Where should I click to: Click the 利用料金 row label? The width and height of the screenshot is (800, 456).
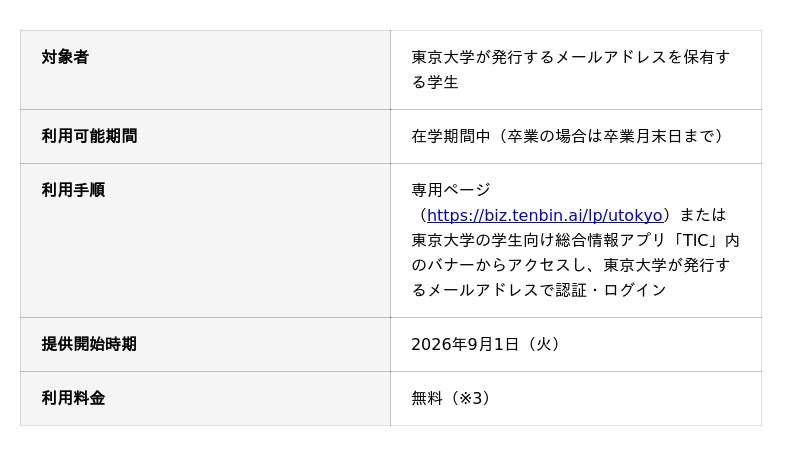pyautogui.click(x=73, y=398)
